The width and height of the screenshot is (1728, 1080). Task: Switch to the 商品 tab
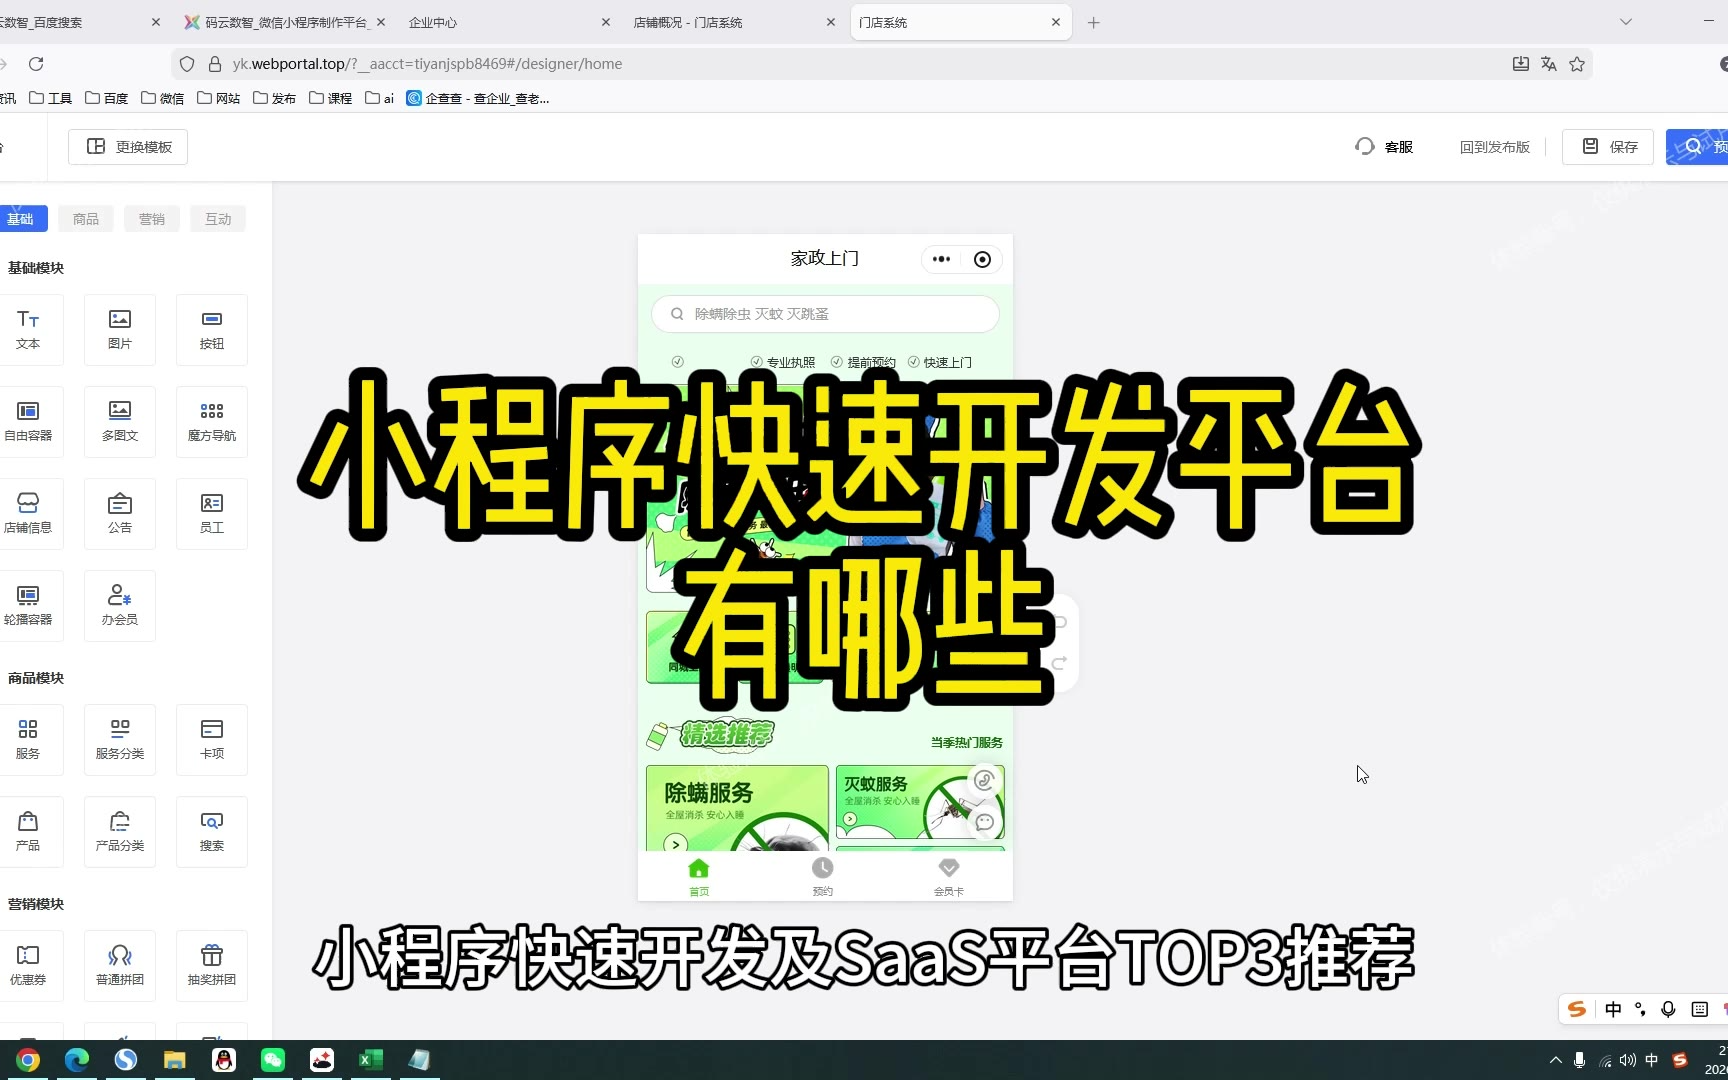86,219
